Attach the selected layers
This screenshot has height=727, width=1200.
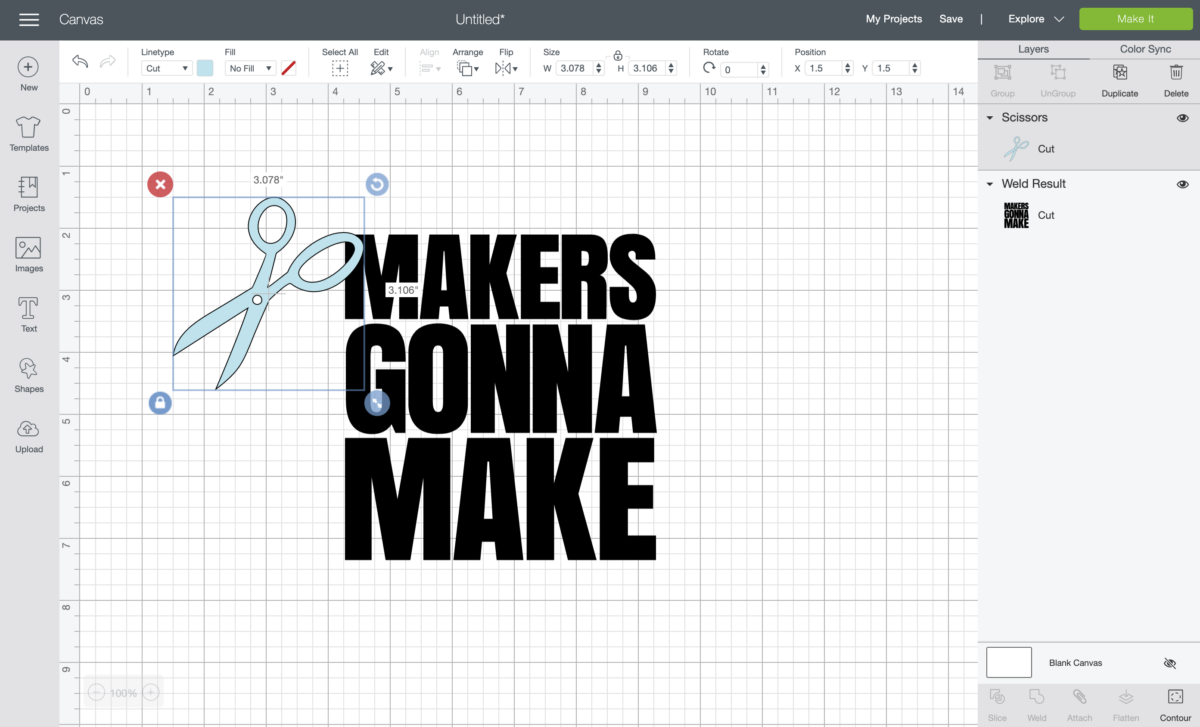pos(1079,702)
